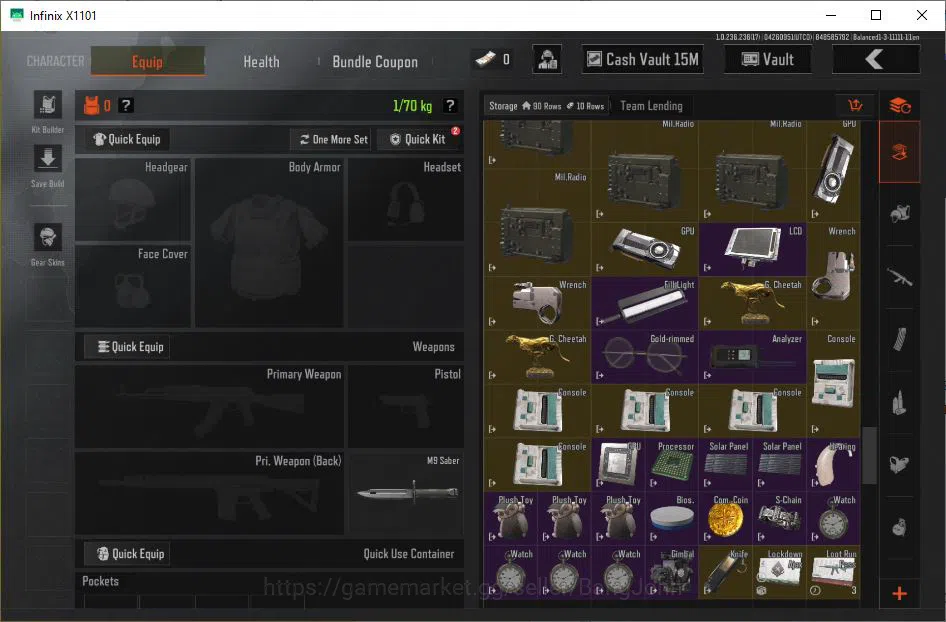Select the G. Cheetah statue beside FillLight
The width and height of the screenshot is (946, 622).
tap(752, 303)
